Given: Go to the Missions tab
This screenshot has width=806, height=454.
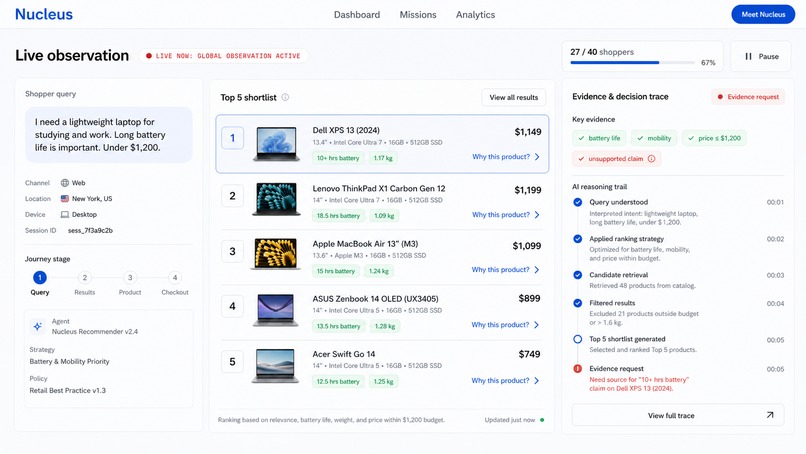Looking at the screenshot, I should (x=418, y=15).
